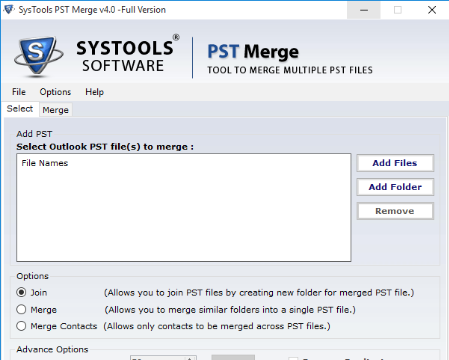Click the File Names column header
This screenshot has width=449, height=360.
[45, 163]
